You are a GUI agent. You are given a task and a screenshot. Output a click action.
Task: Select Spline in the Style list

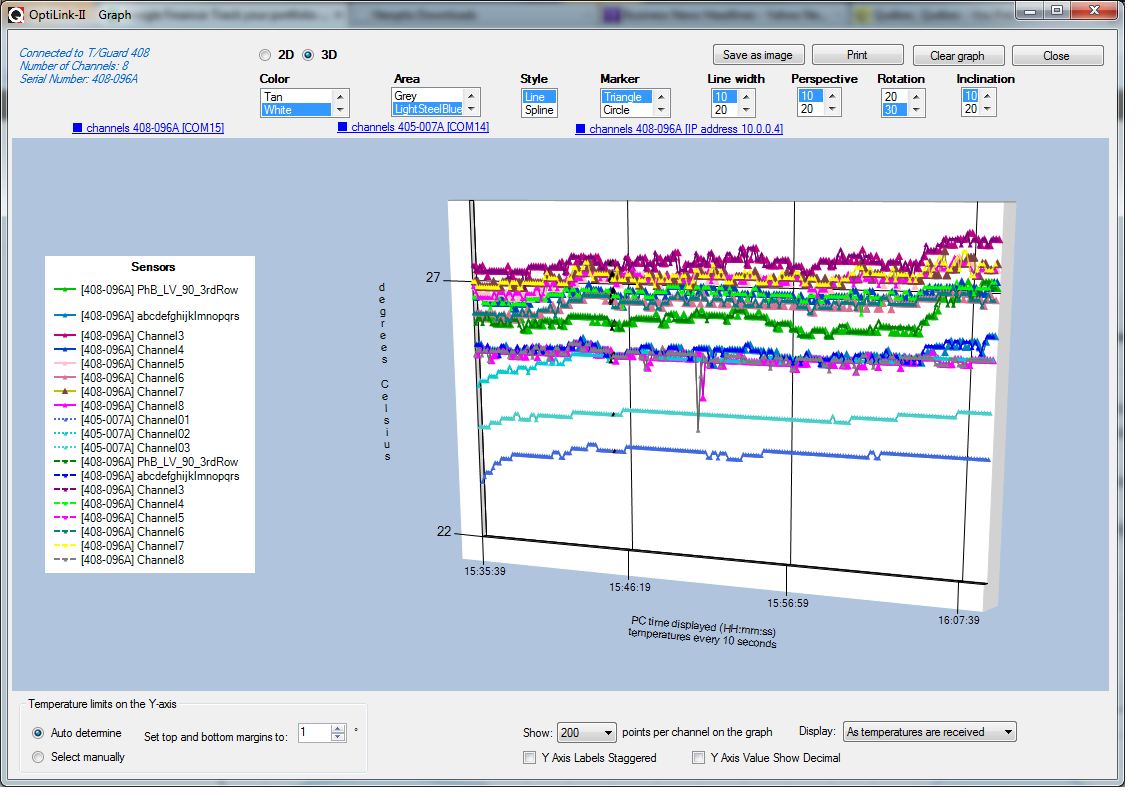click(x=538, y=110)
